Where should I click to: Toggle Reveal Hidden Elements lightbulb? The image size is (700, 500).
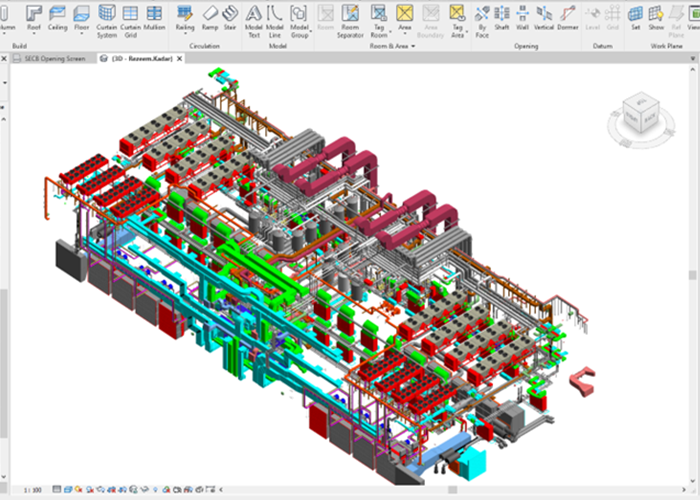155,489
